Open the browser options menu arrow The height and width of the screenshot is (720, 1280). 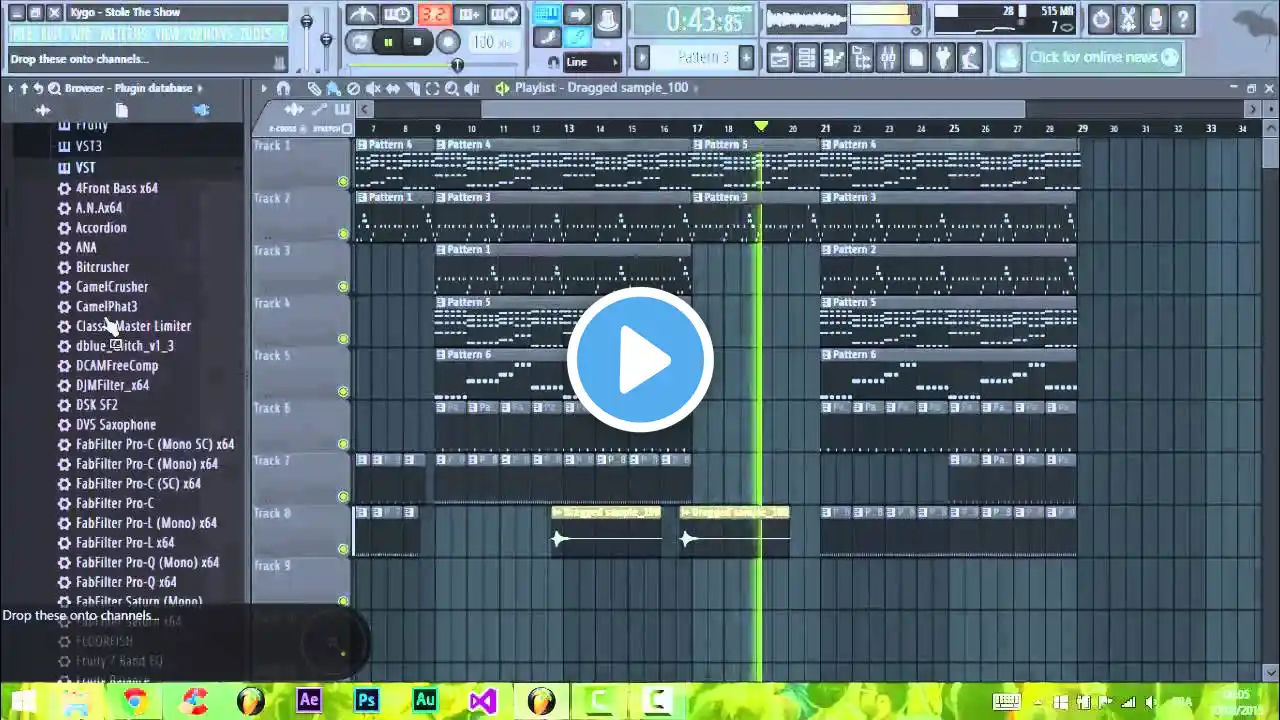(10, 88)
